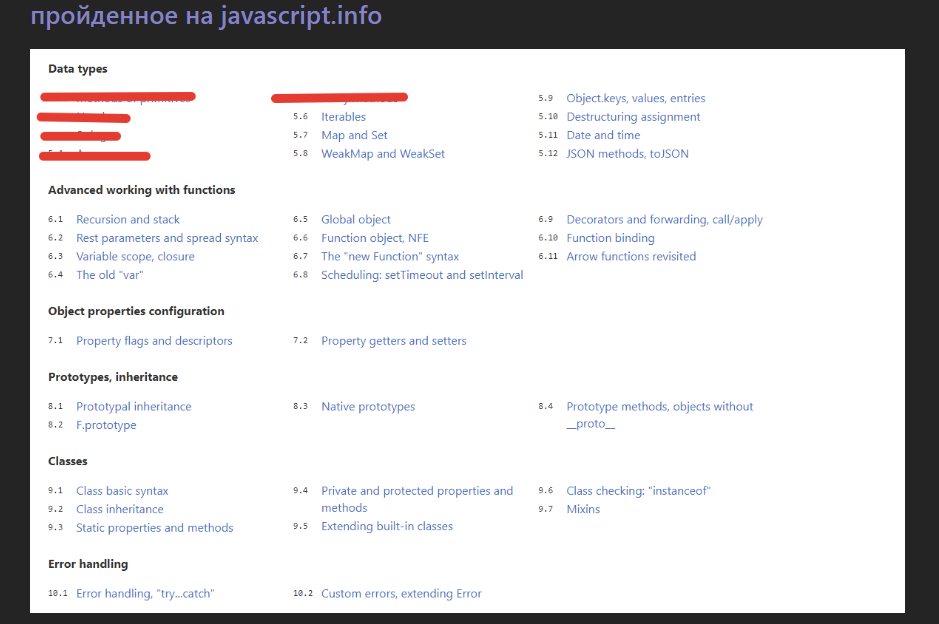
Task: Open Property flags and descriptors link
Action: 154,341
